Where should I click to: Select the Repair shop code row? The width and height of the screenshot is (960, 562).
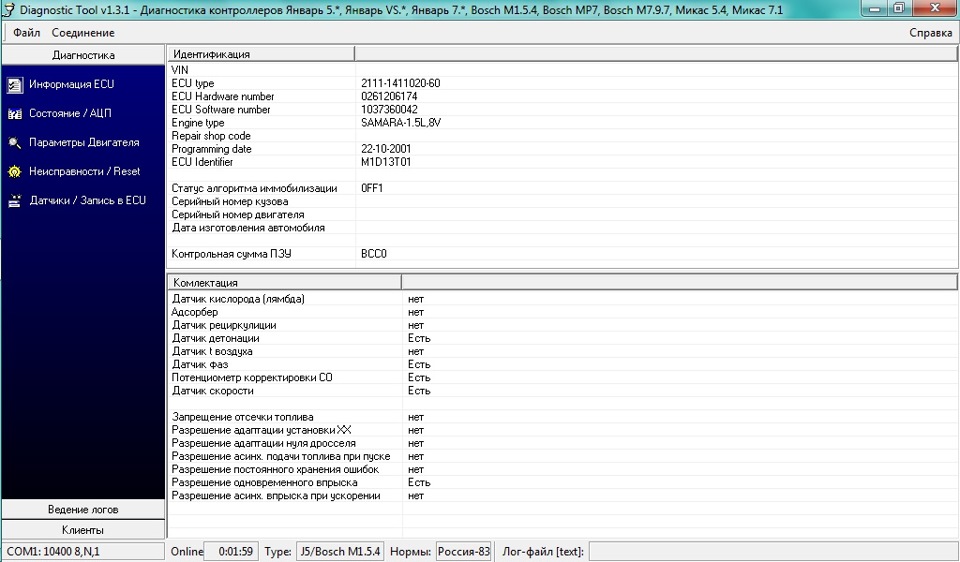click(562, 136)
